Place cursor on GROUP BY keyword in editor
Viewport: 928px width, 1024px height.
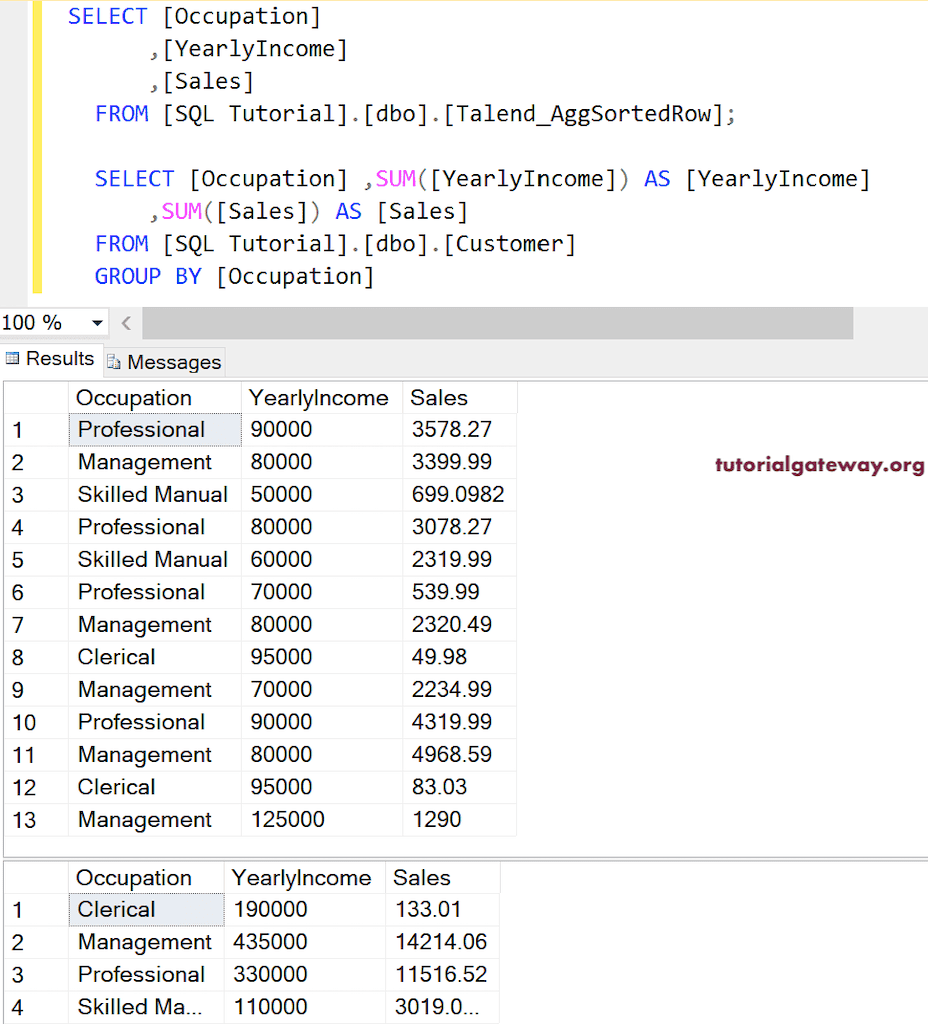coord(148,277)
